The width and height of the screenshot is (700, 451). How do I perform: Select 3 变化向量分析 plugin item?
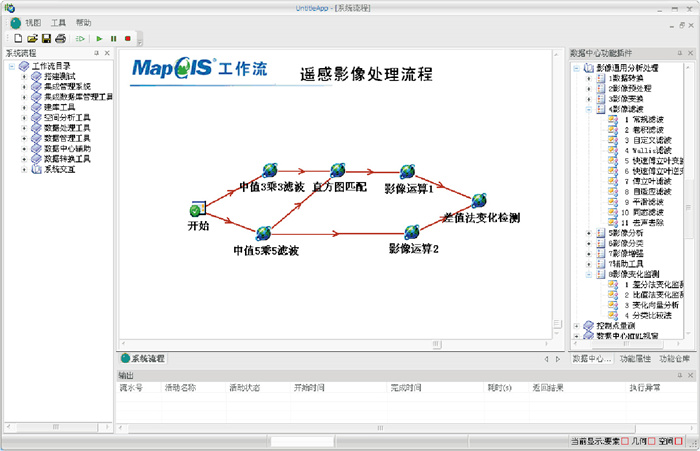tap(643, 305)
